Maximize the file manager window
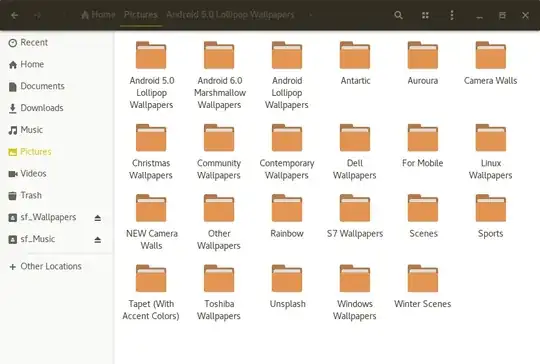 (x=502, y=15)
